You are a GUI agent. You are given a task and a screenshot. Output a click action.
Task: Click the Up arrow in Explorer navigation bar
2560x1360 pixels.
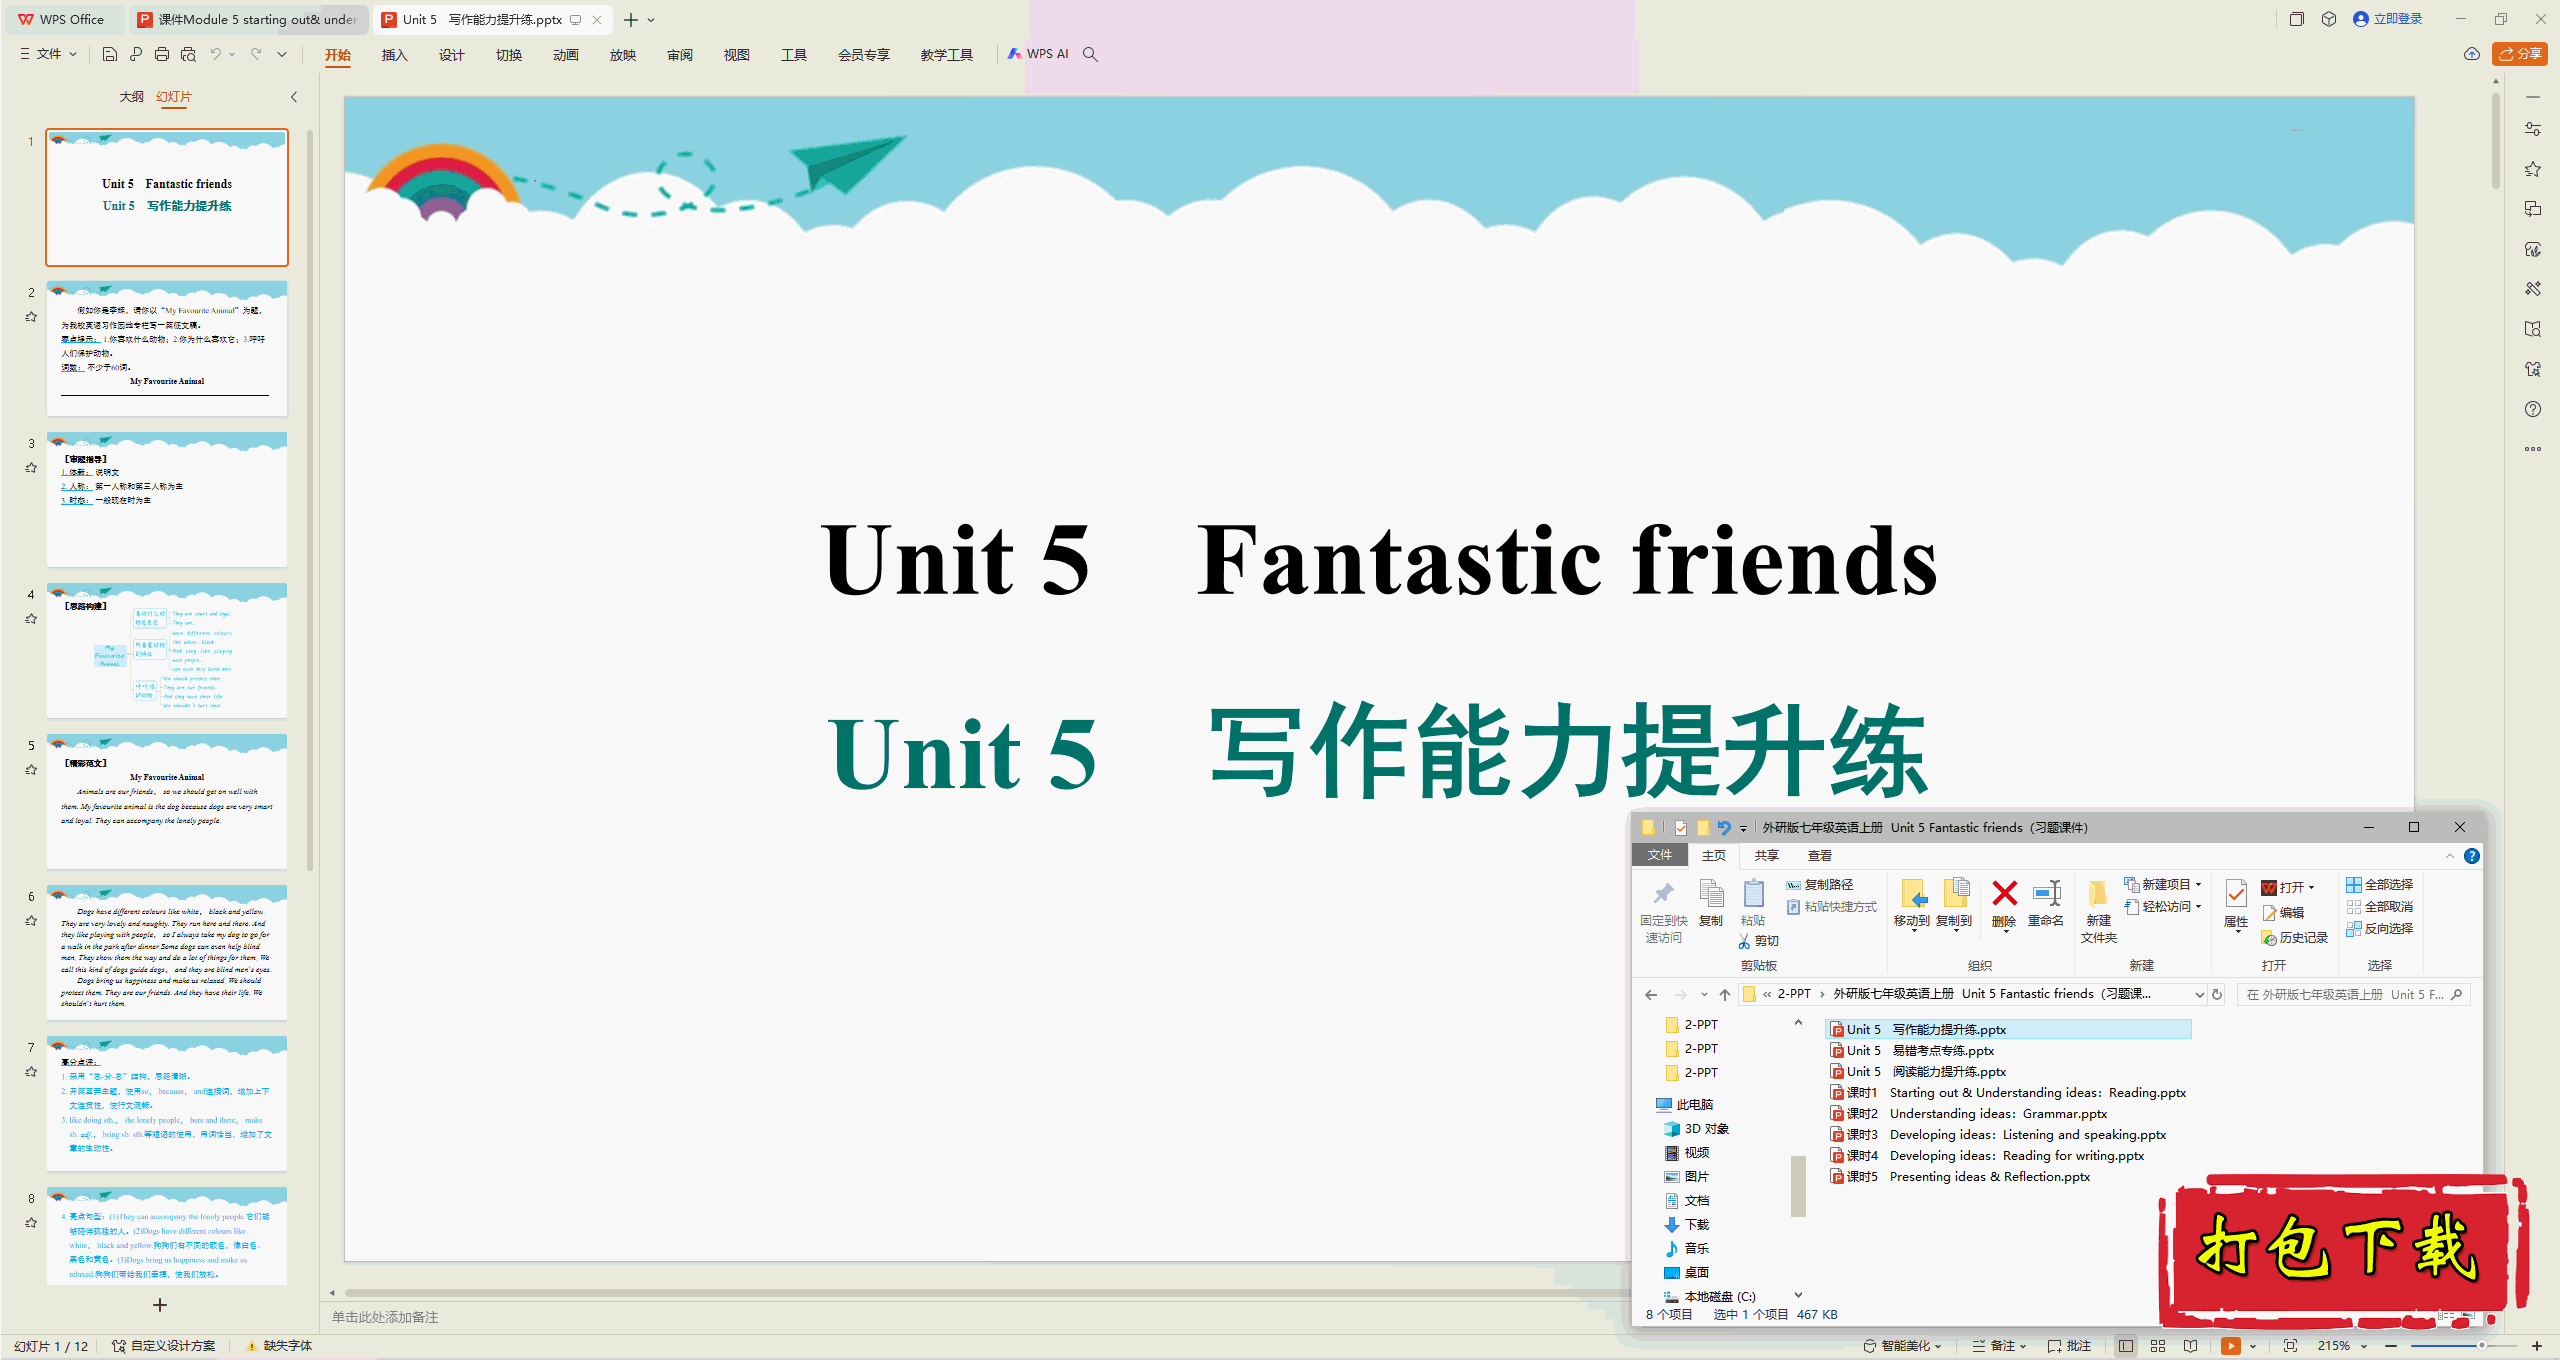pyautogui.click(x=1725, y=994)
